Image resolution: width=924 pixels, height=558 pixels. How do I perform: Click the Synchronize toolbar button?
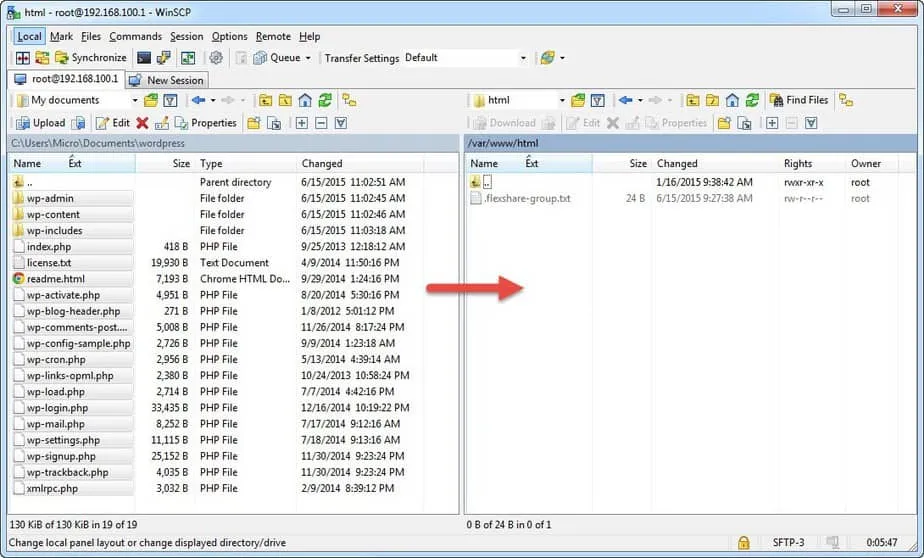(x=90, y=58)
